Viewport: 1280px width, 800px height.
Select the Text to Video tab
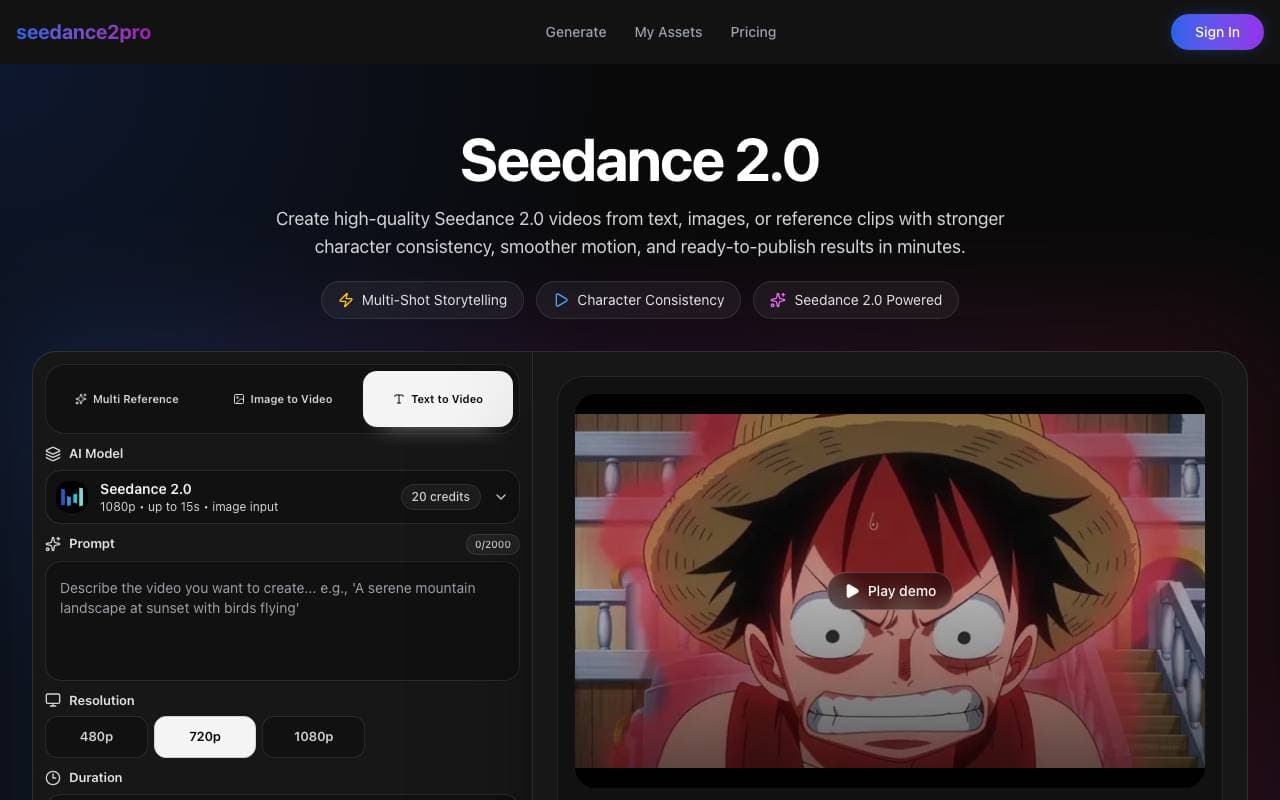(438, 399)
